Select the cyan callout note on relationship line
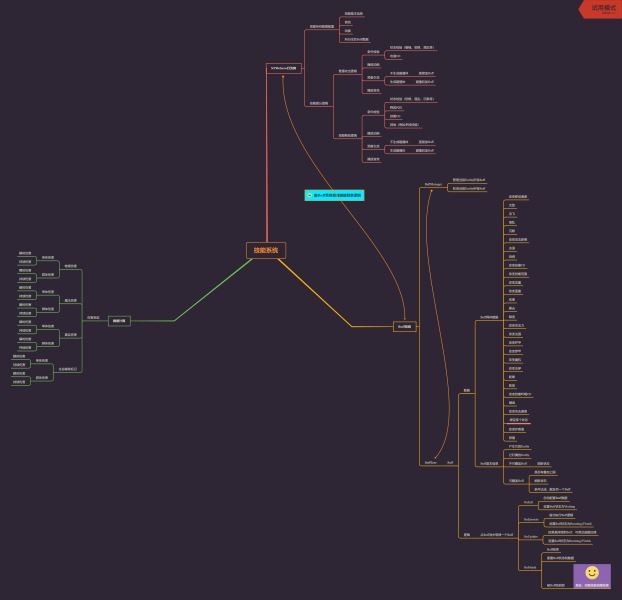Screen dimensions: 622x600 (334, 195)
